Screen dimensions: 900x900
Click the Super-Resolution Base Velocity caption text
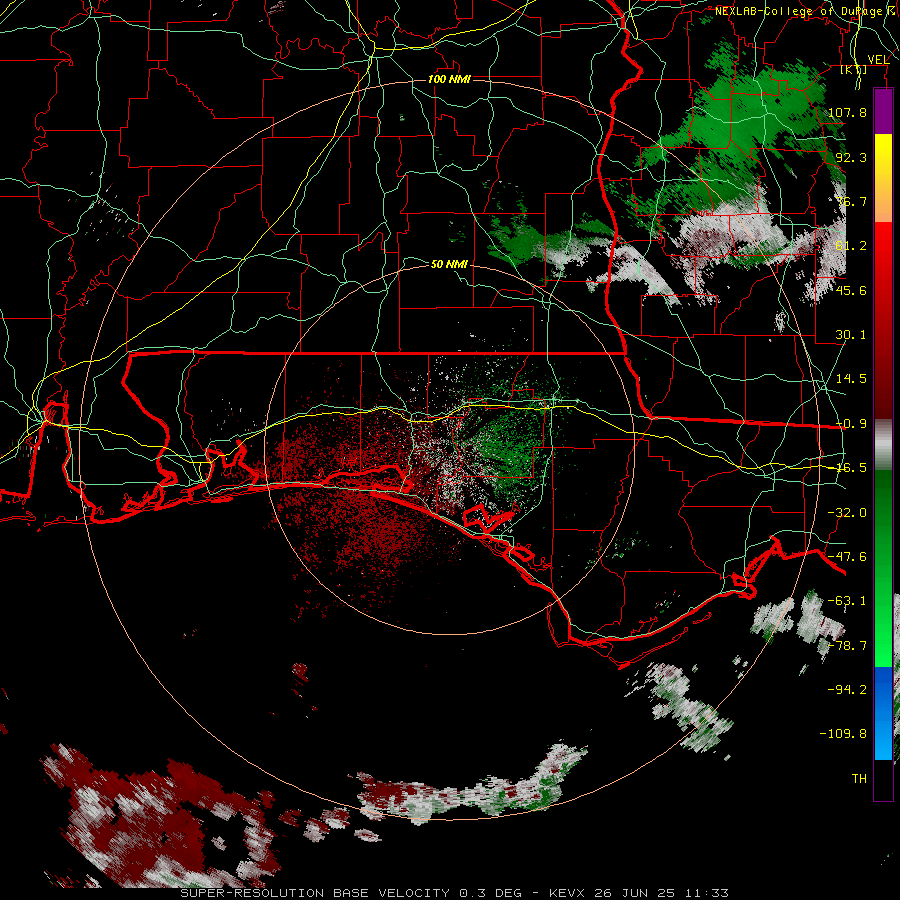point(455,893)
